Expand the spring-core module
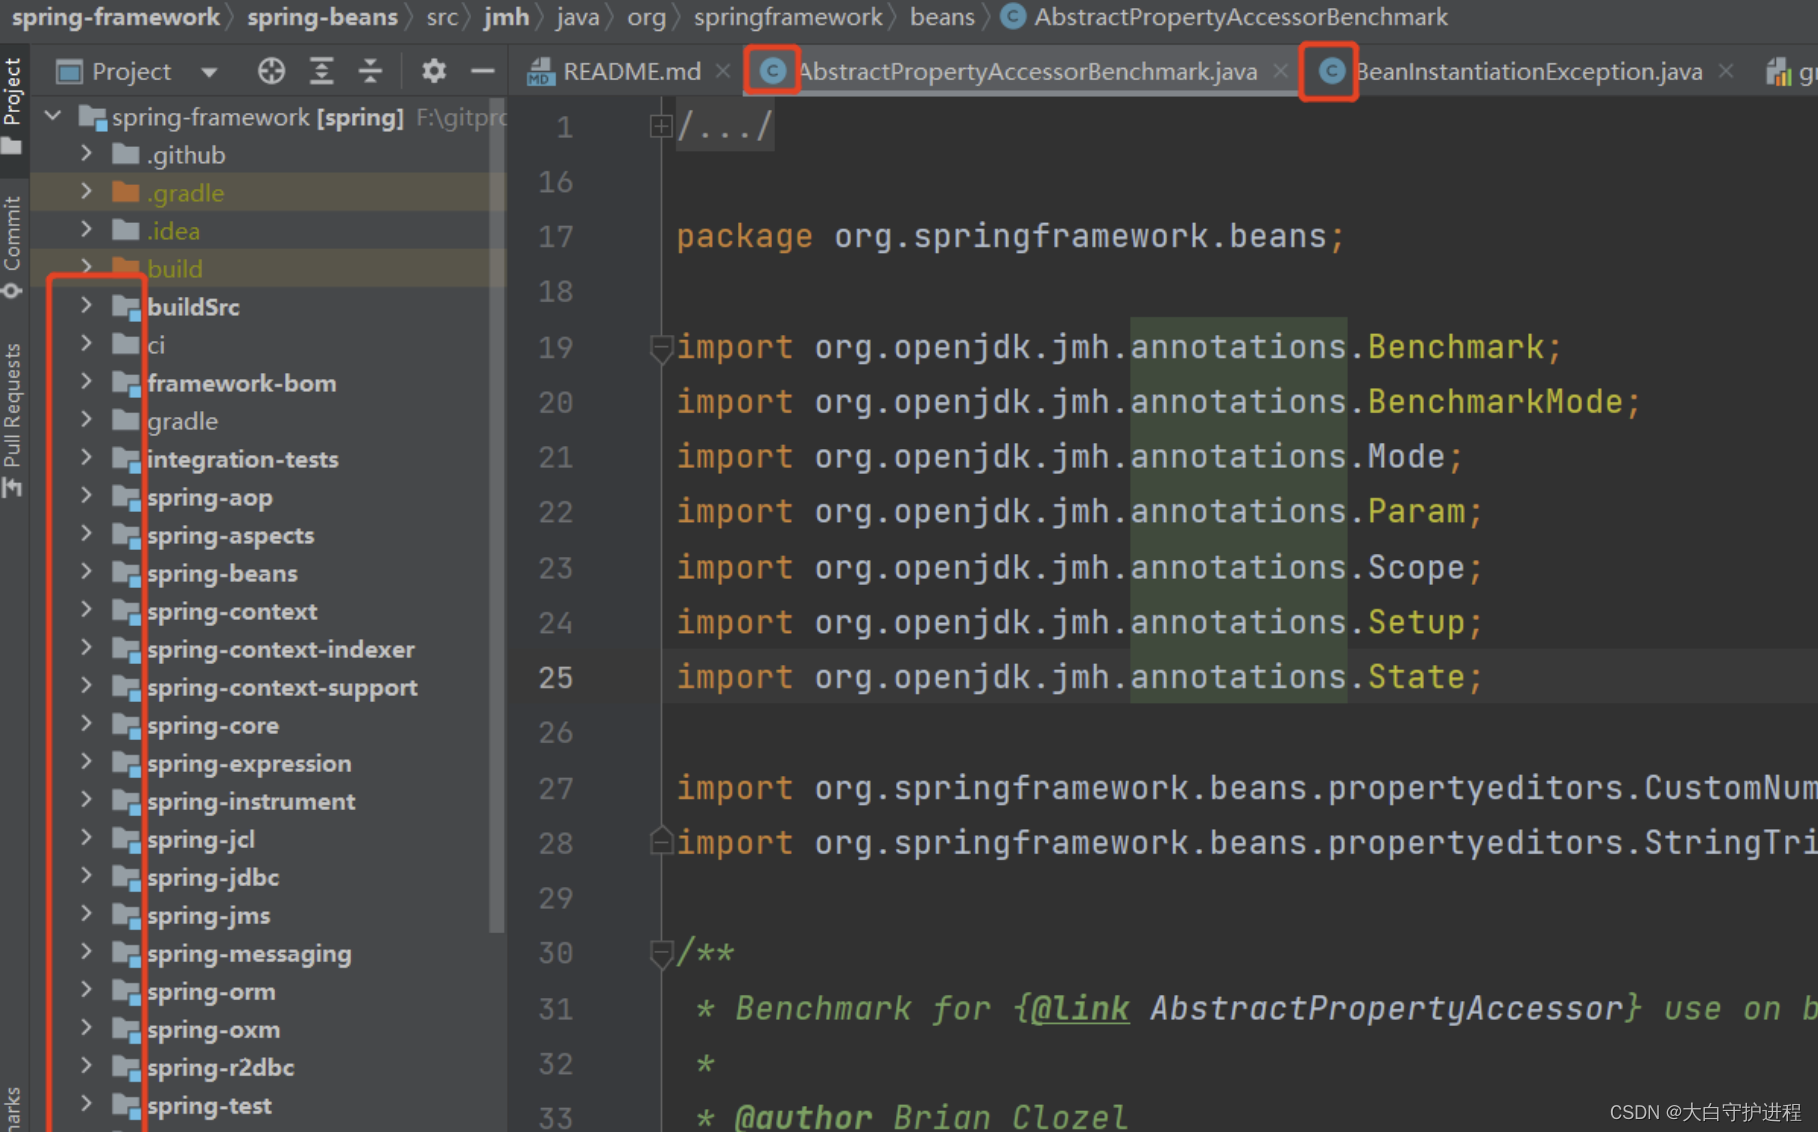The image size is (1818, 1132). [86, 724]
